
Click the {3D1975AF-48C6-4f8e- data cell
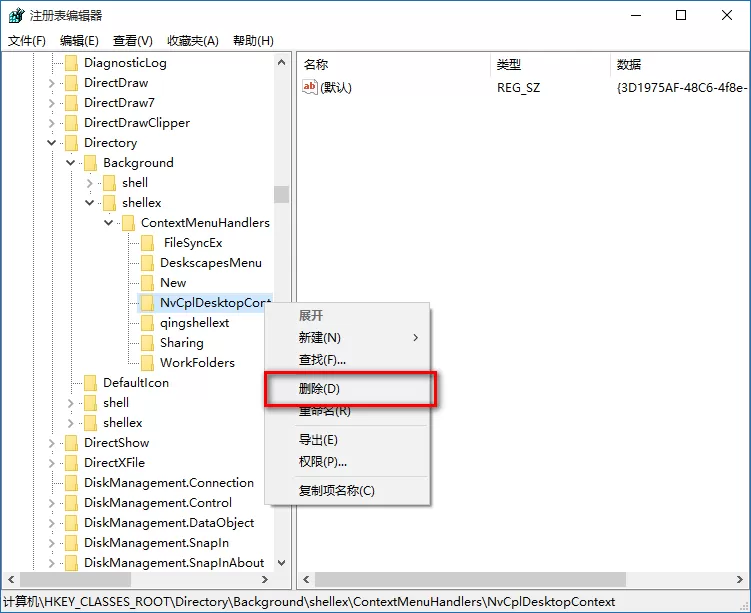(x=682, y=88)
